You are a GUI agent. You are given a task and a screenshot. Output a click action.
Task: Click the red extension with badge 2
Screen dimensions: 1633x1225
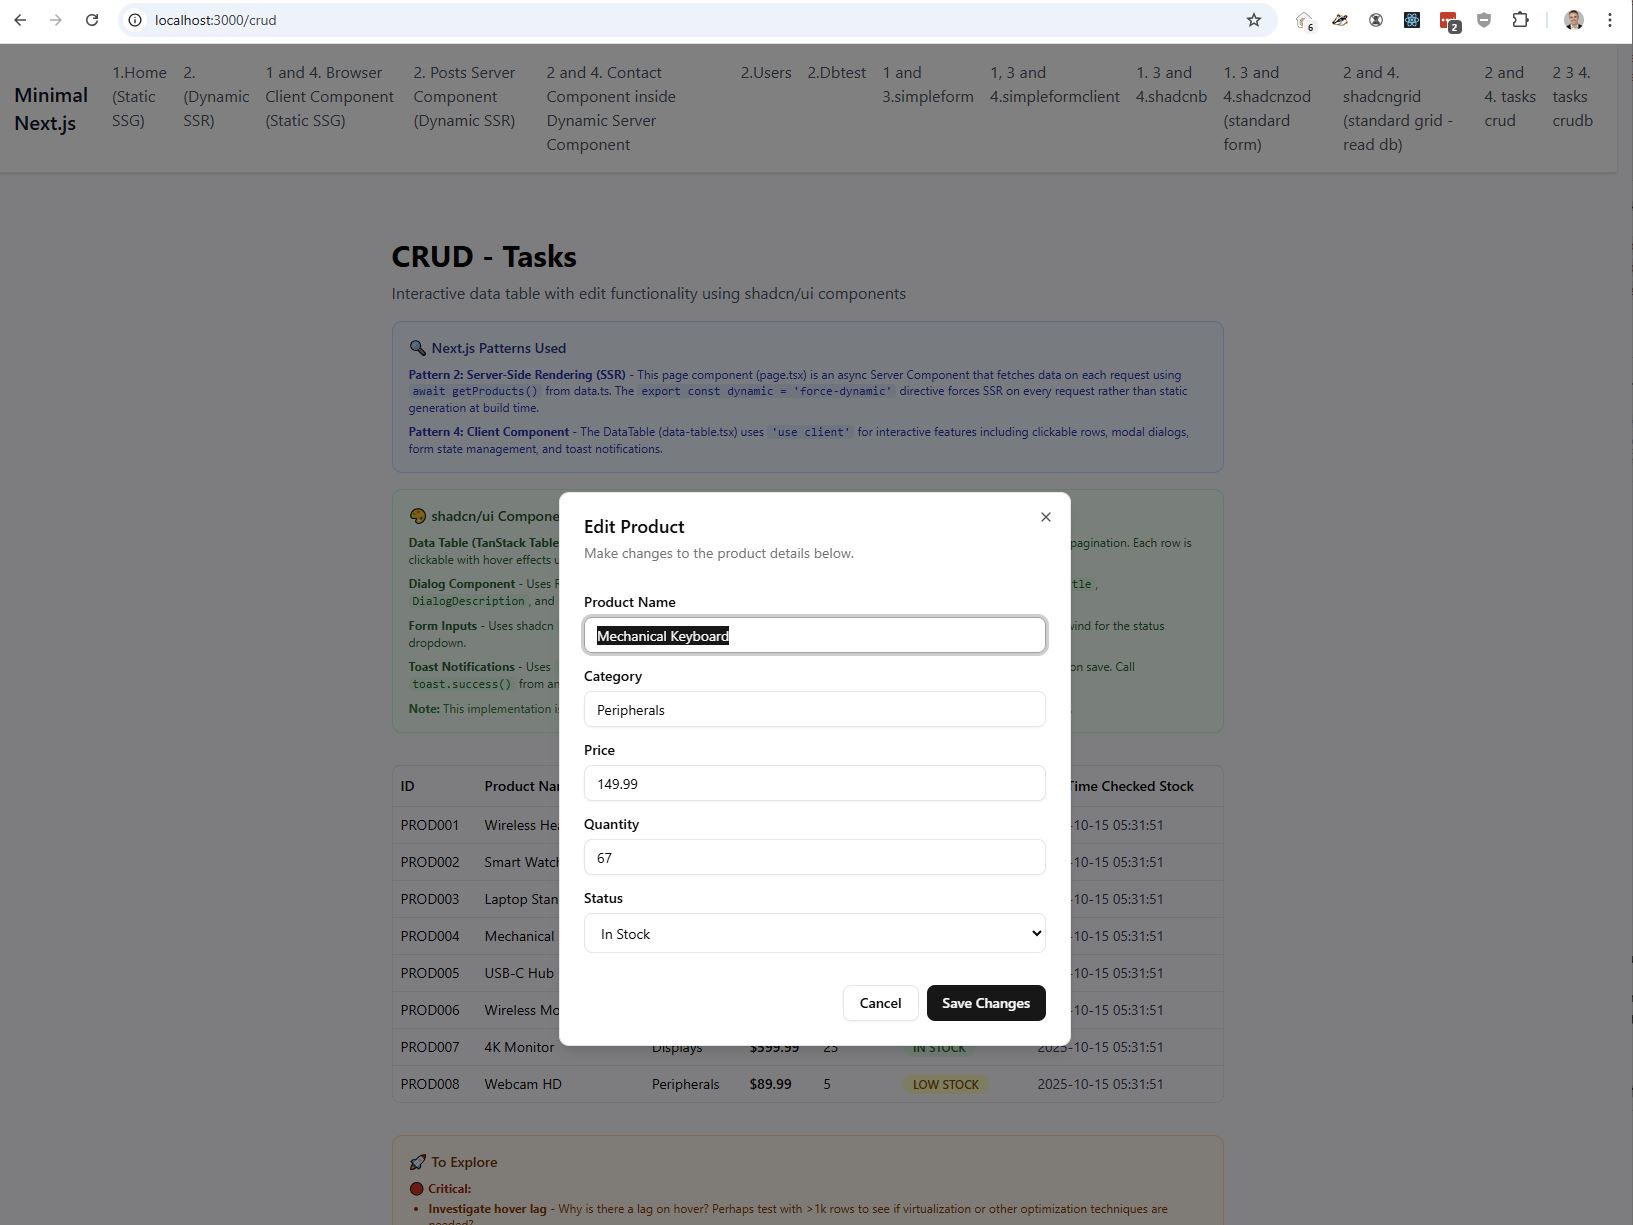(1447, 20)
